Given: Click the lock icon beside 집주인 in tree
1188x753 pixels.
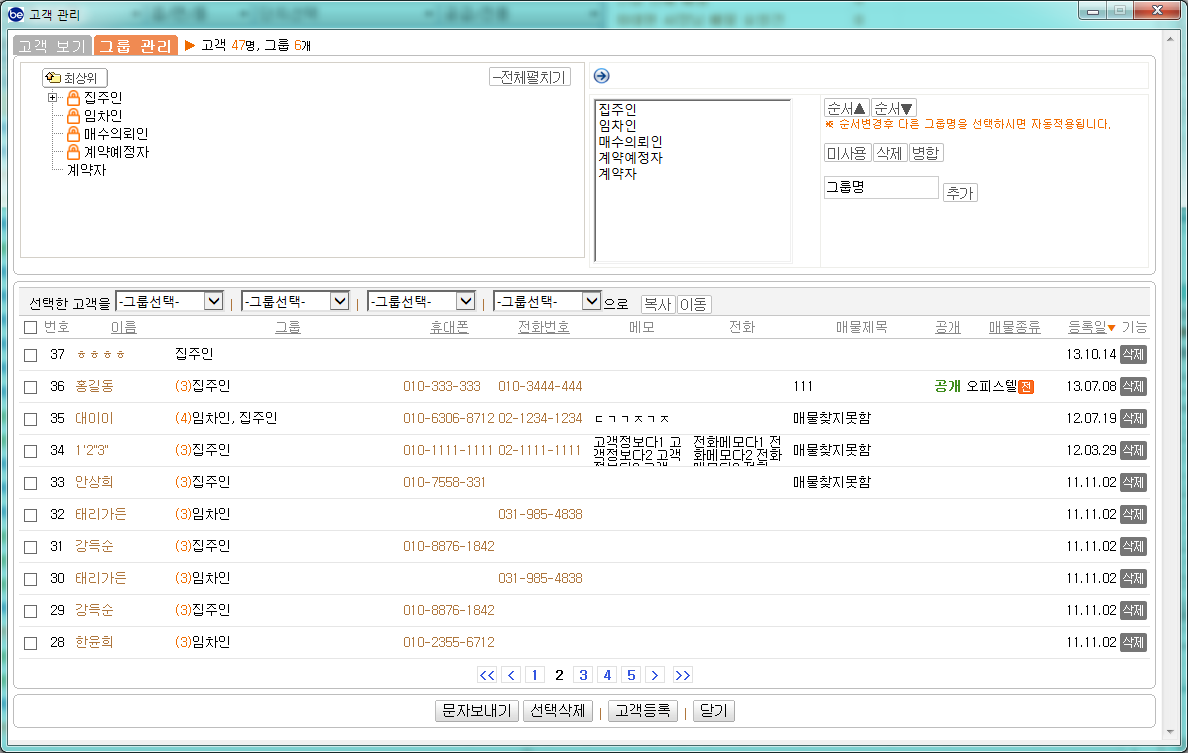Looking at the screenshot, I should click(73, 98).
